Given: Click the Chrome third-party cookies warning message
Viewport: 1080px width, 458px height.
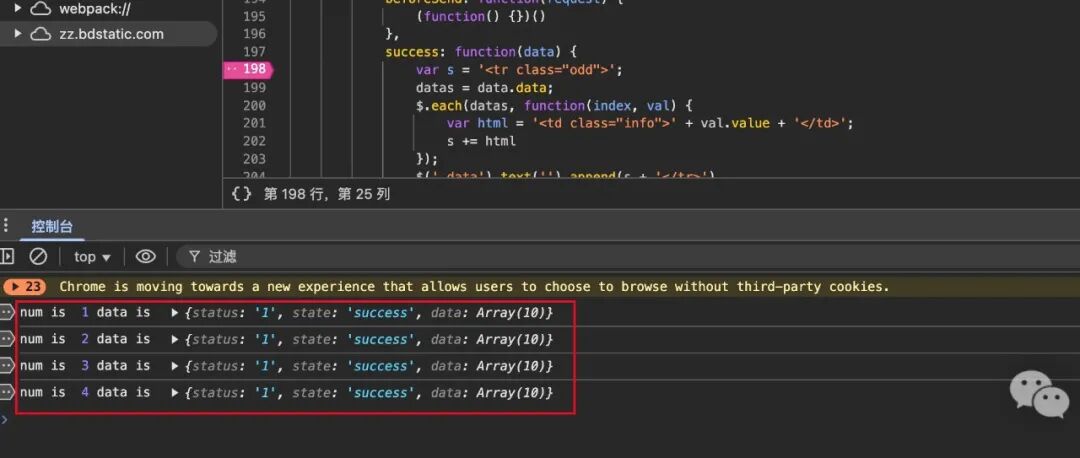Looking at the screenshot, I should [475, 287].
